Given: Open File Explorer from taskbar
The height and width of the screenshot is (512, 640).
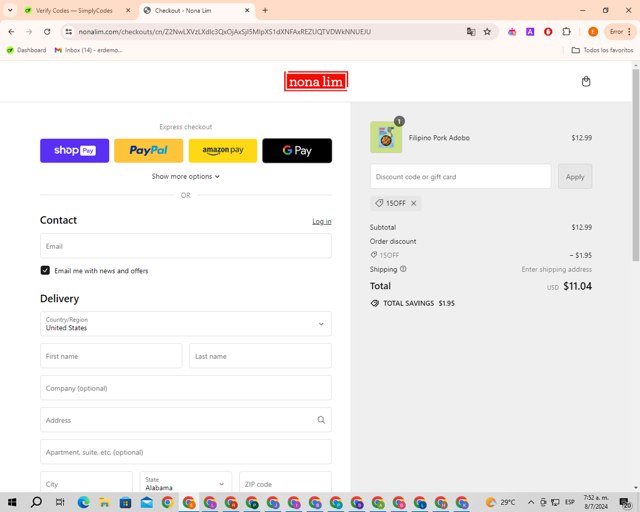Looking at the screenshot, I should 104,502.
